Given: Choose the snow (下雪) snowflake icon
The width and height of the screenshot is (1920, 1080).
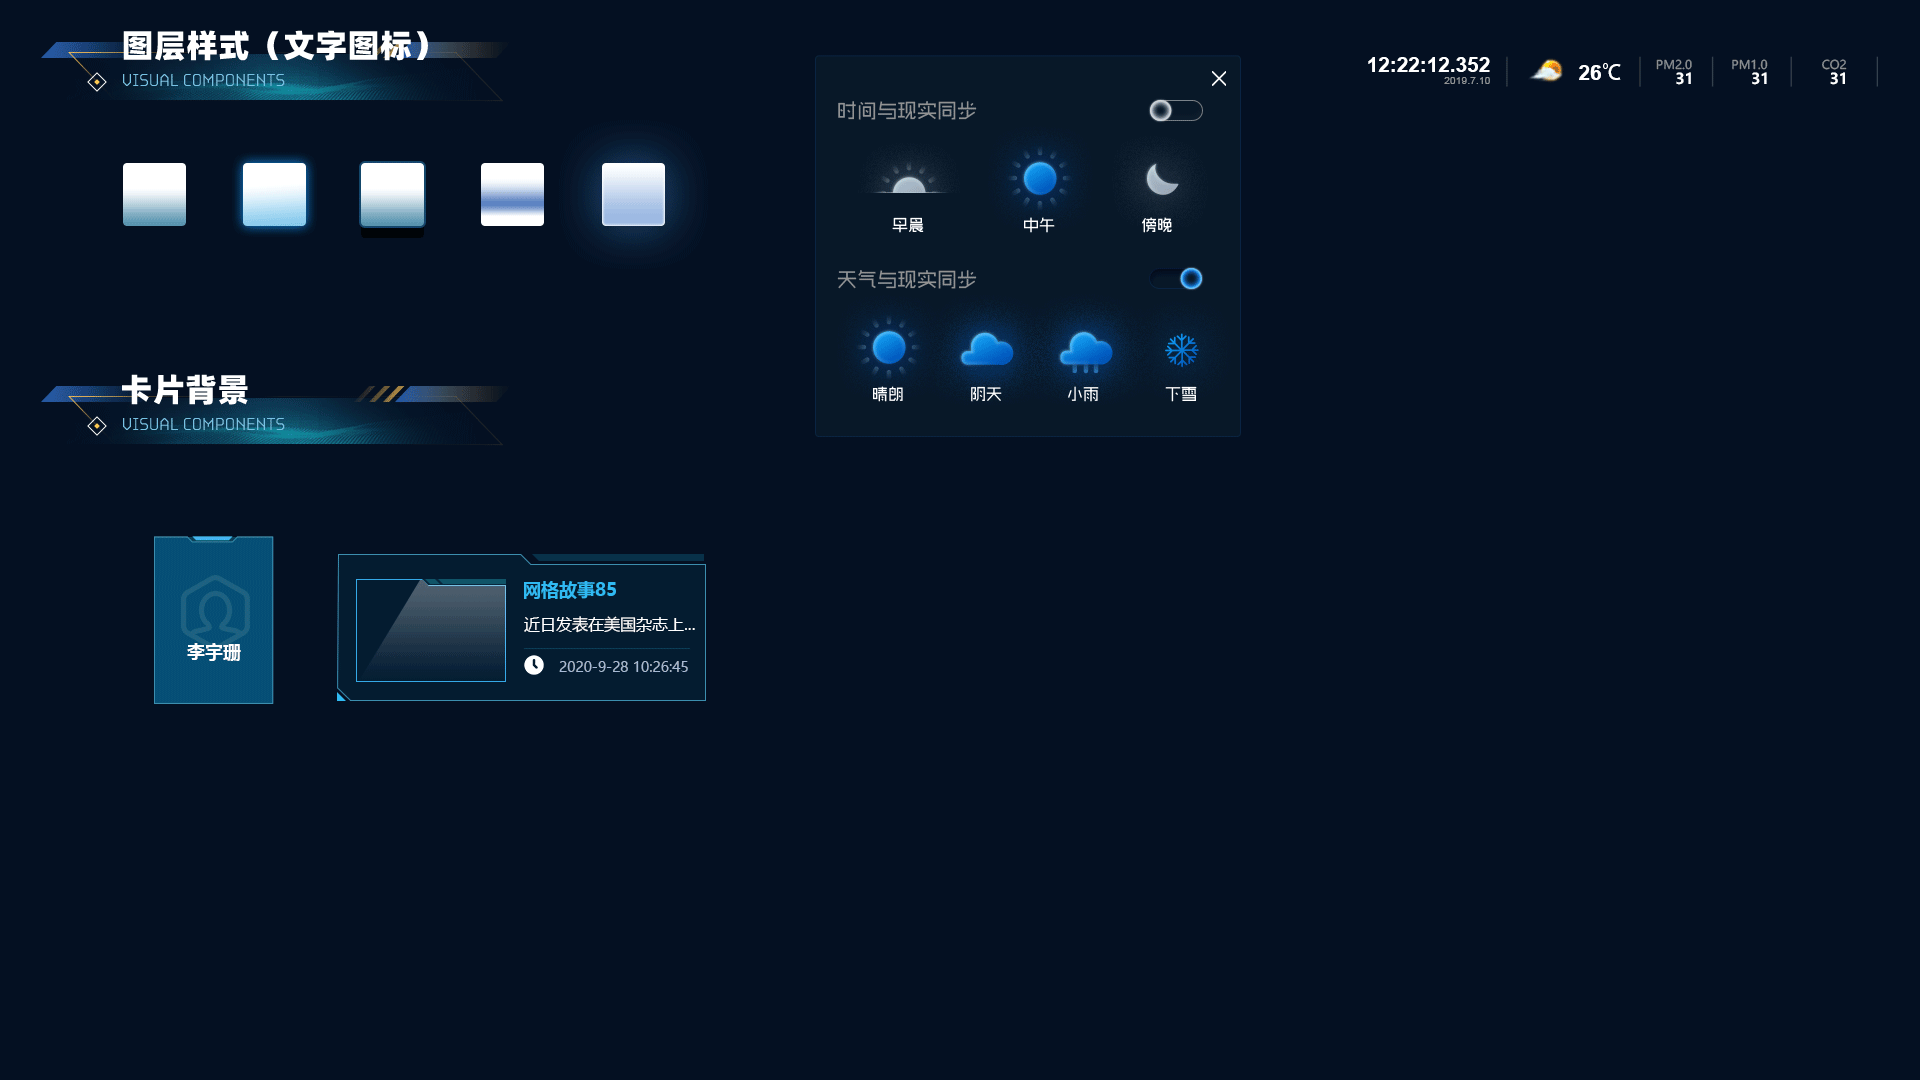Looking at the screenshot, I should (x=1181, y=350).
